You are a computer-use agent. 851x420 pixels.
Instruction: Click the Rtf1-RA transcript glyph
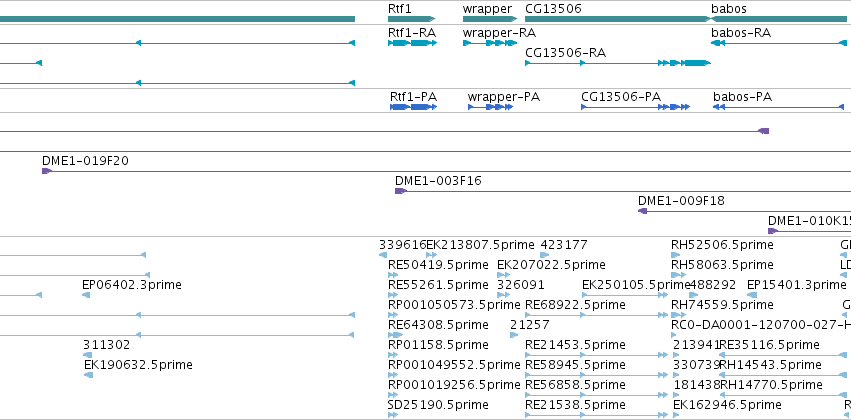point(412,43)
